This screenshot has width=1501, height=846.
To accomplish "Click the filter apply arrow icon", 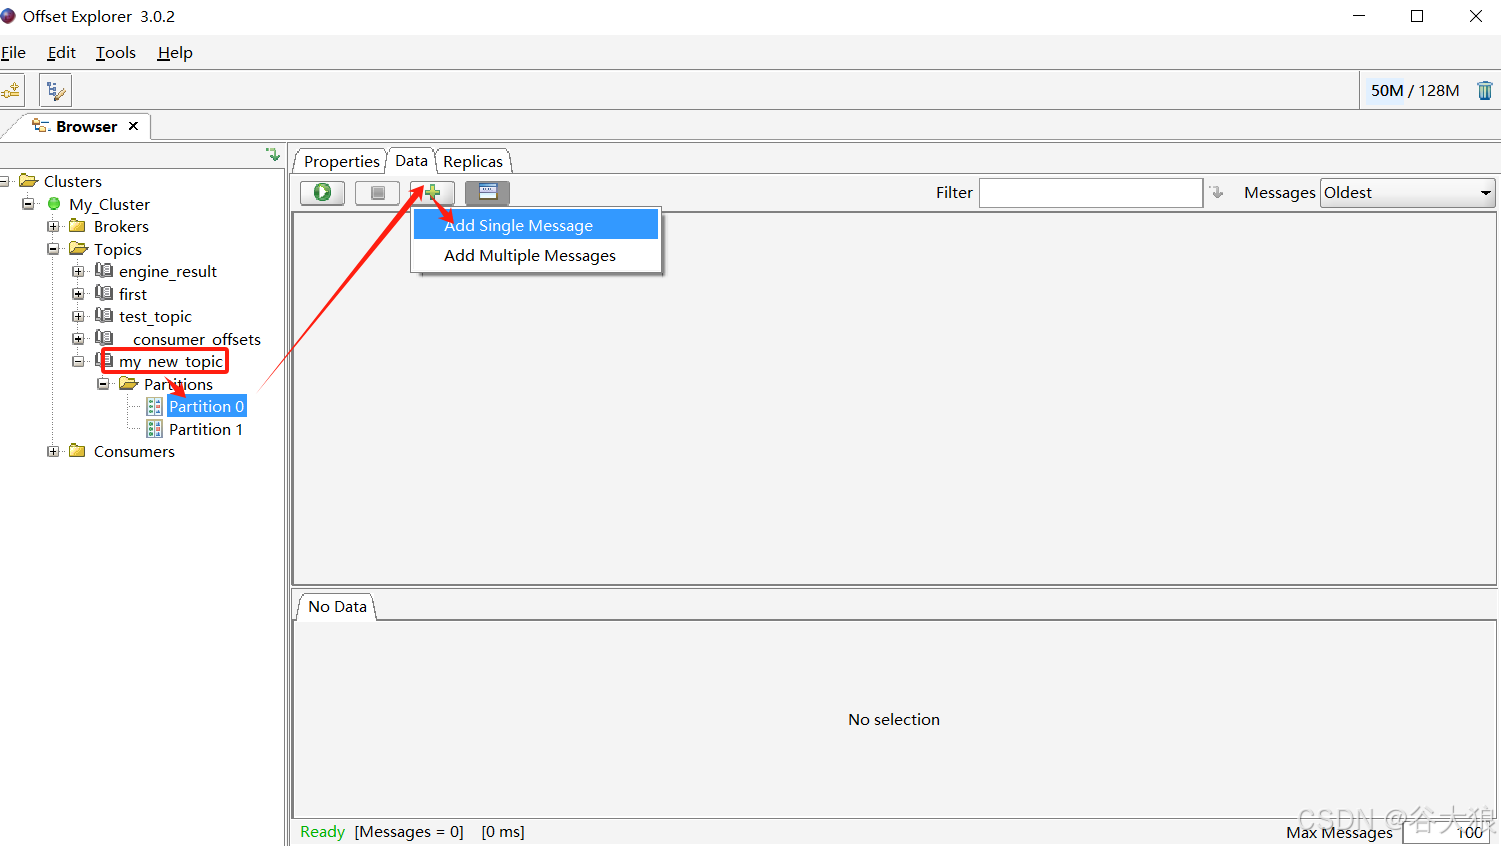I will (1216, 192).
